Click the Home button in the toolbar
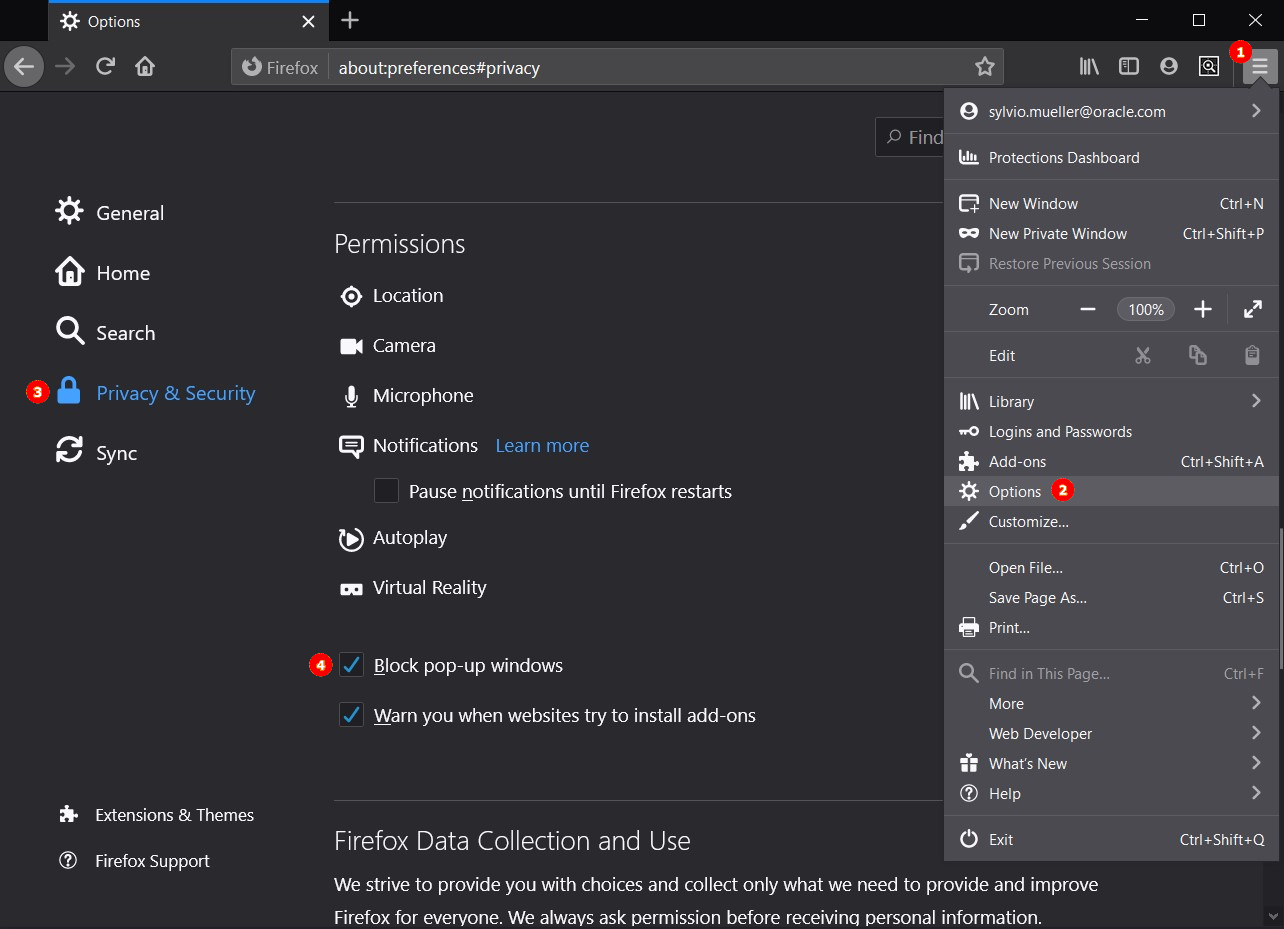This screenshot has width=1284, height=929. (145, 67)
